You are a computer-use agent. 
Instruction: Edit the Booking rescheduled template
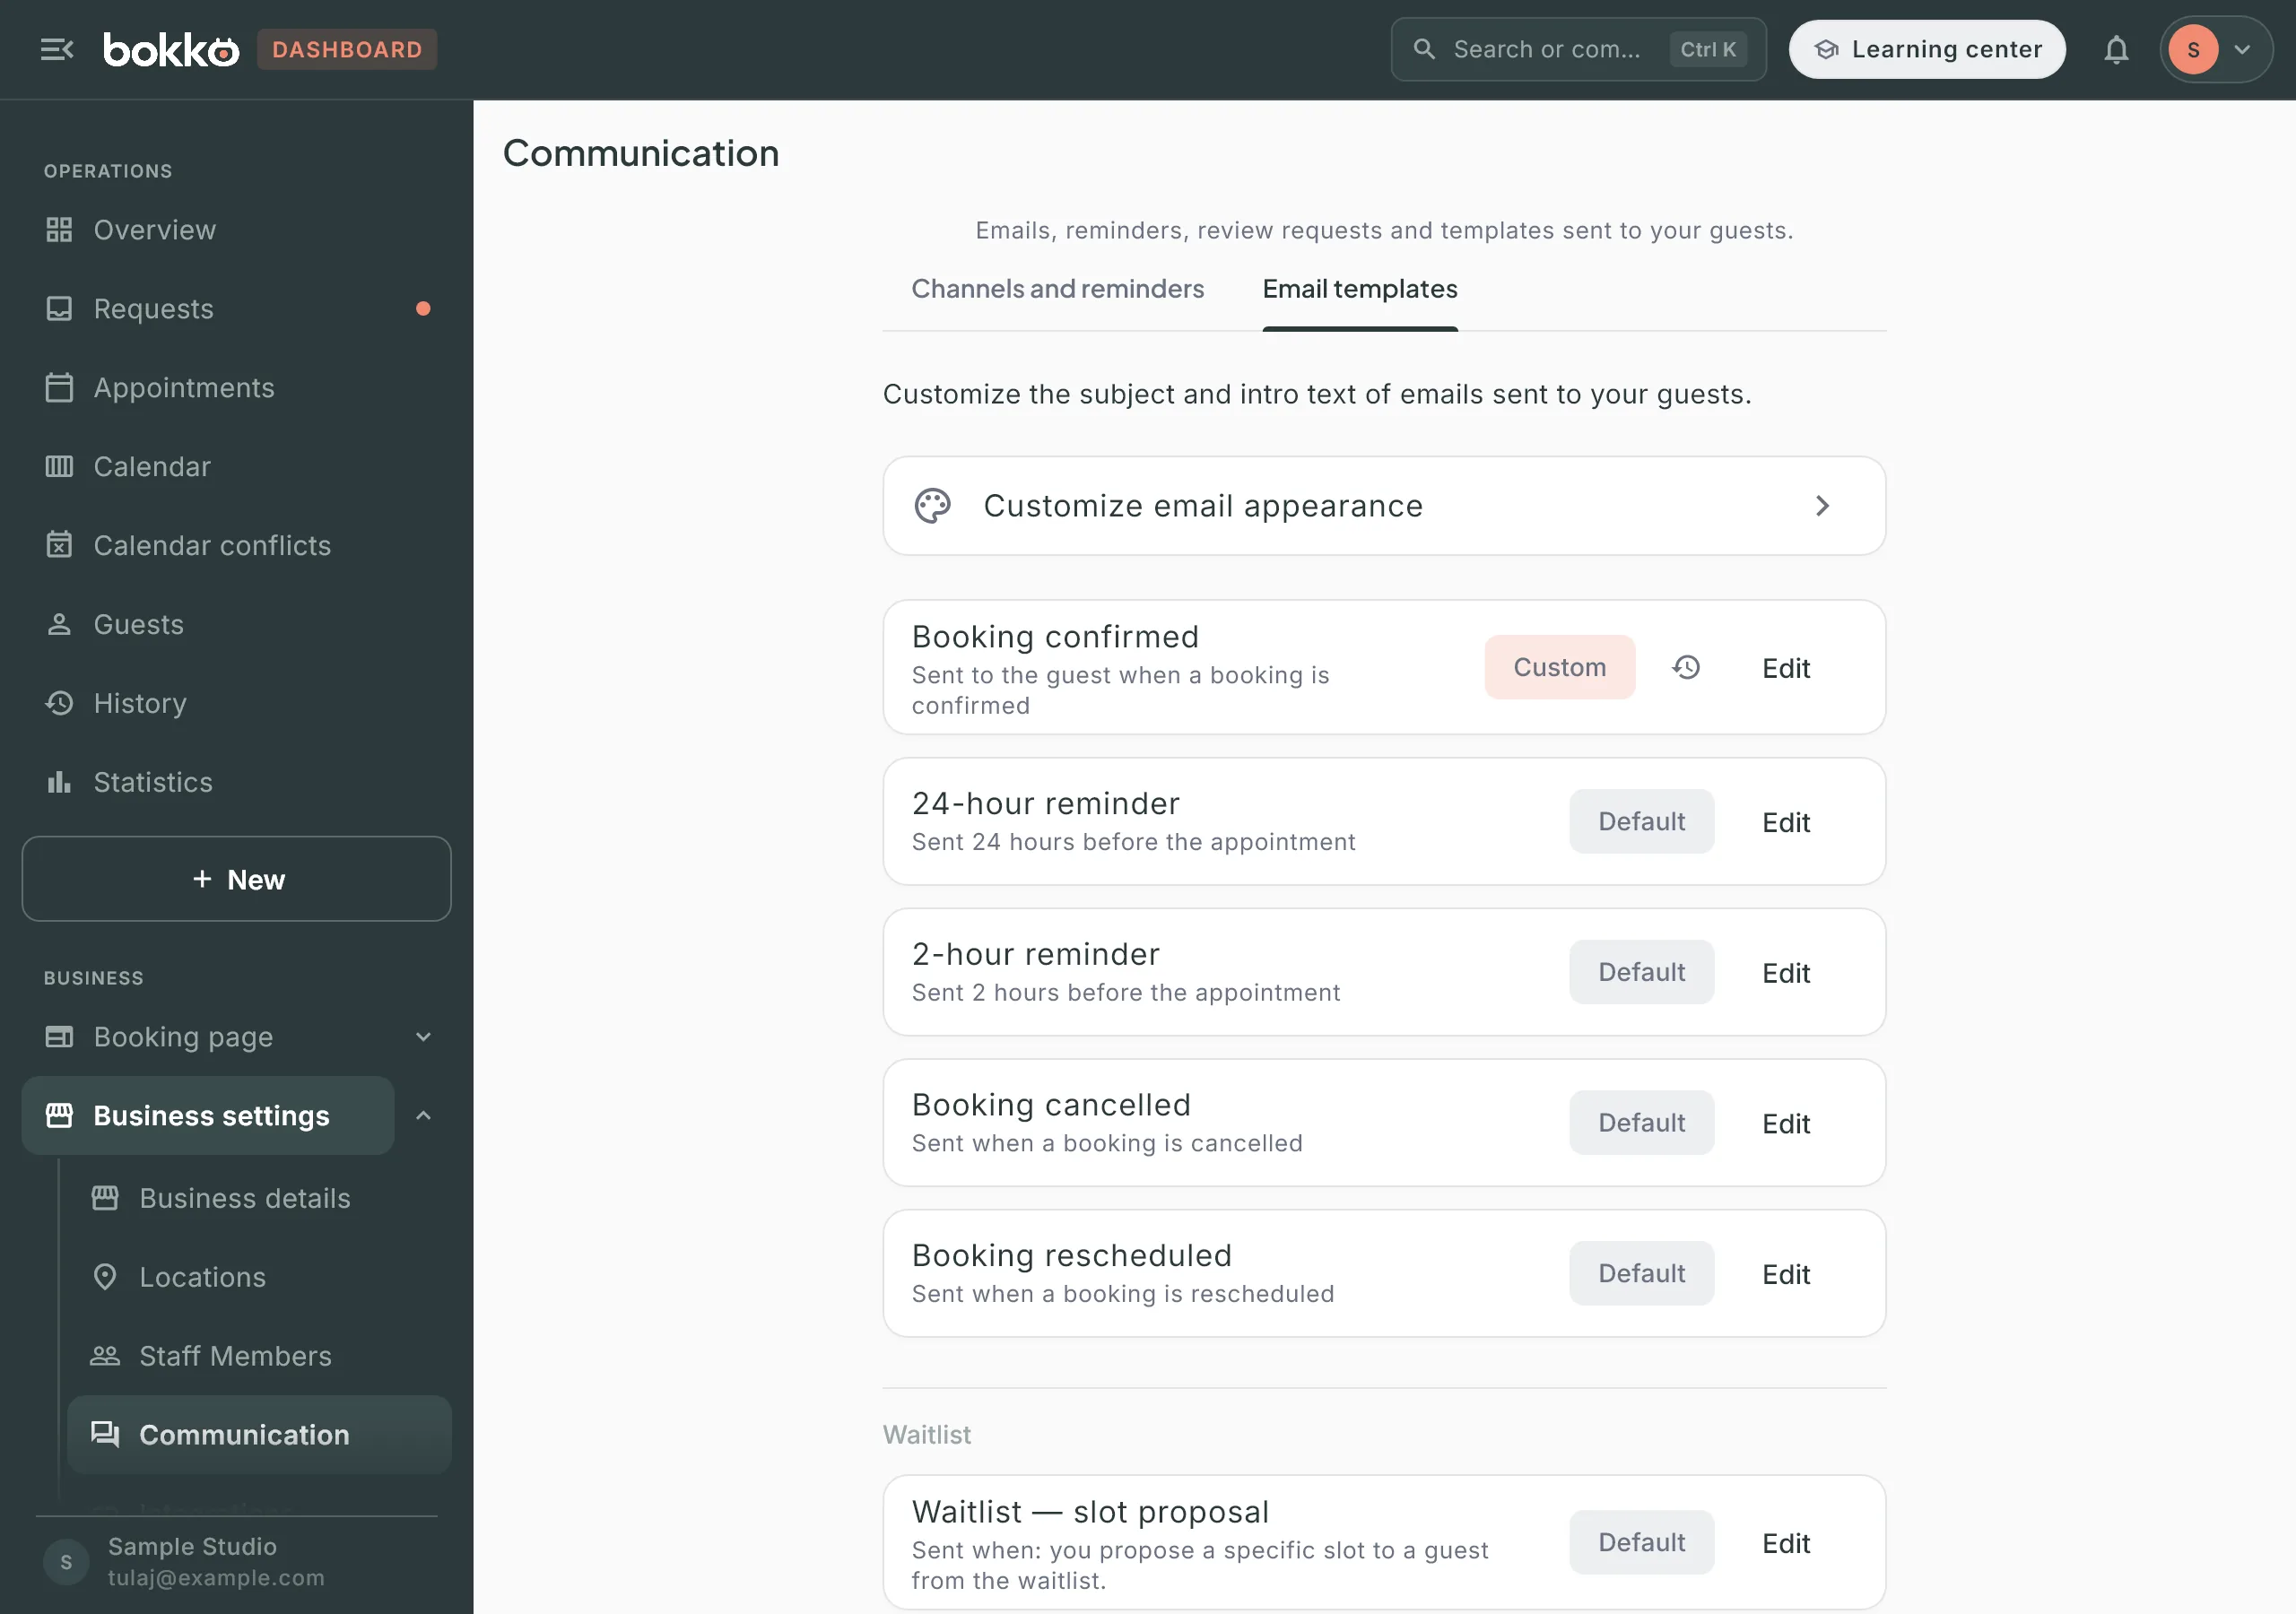[x=1785, y=1274]
